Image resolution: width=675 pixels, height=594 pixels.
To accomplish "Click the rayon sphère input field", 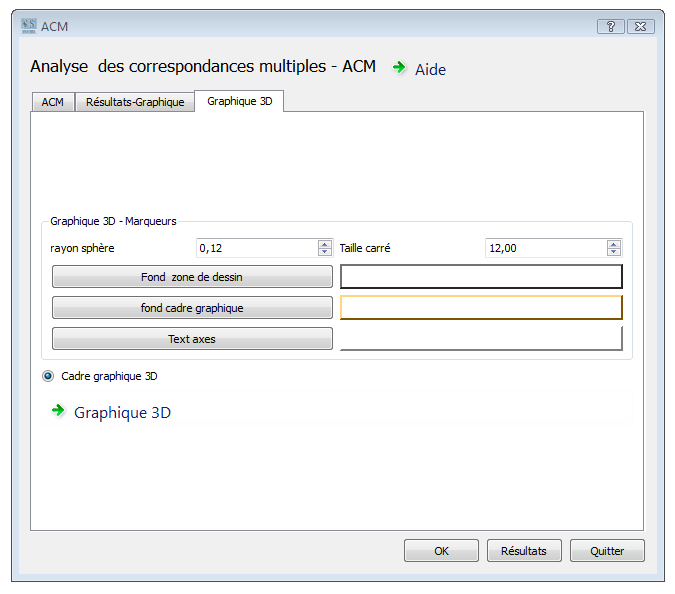I will (256, 248).
